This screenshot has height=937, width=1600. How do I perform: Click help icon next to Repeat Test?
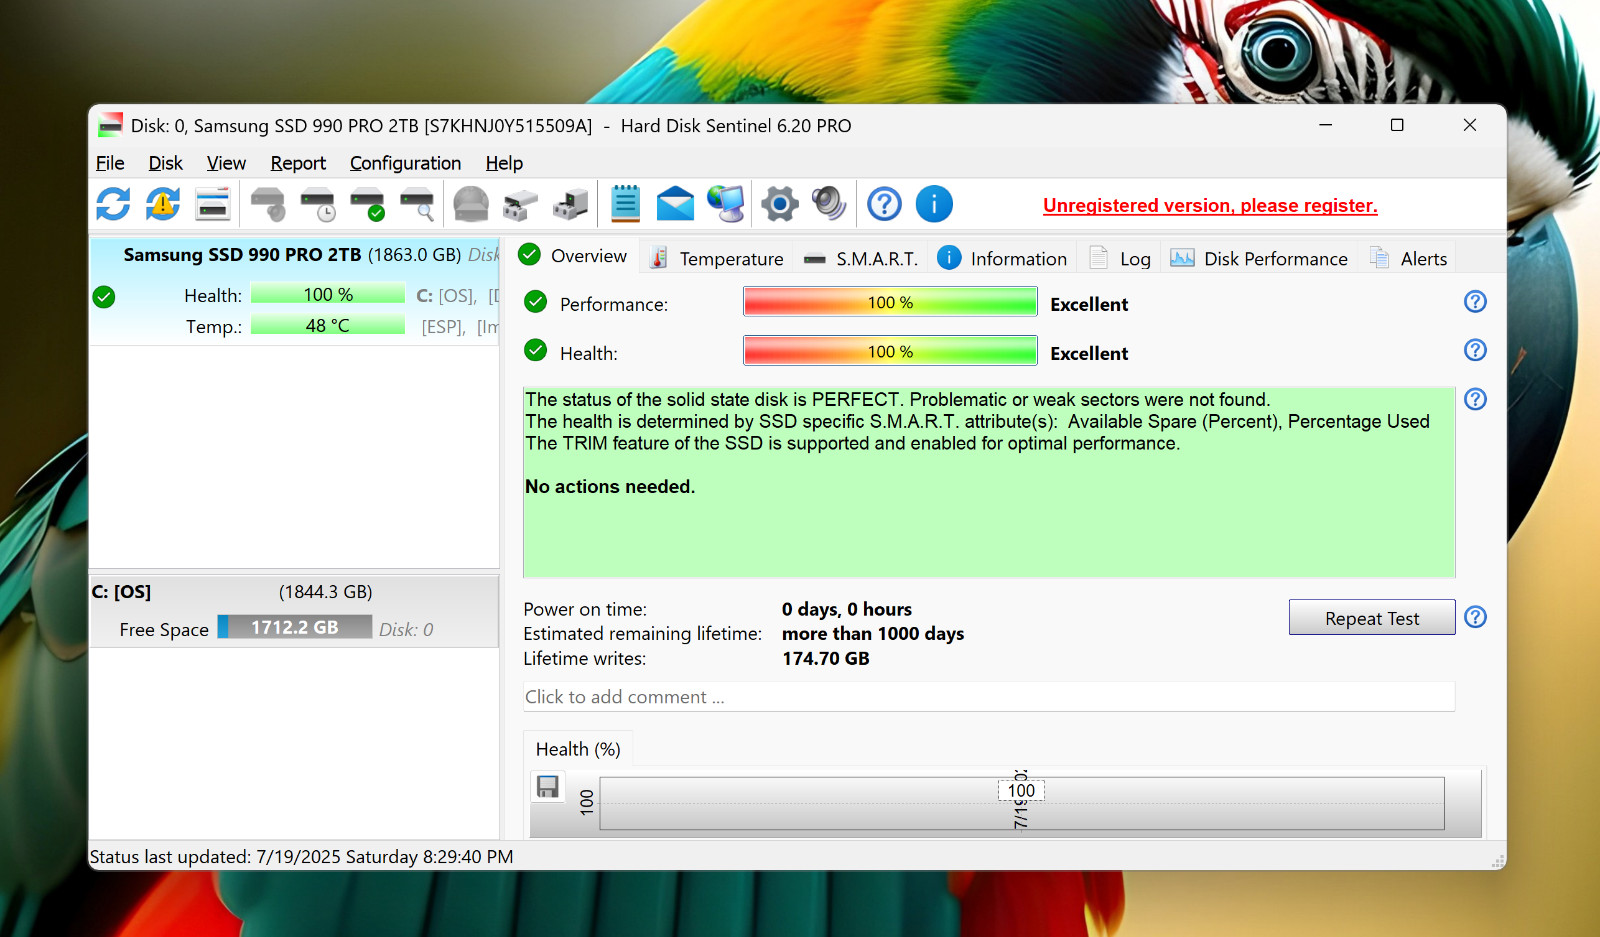1475,617
